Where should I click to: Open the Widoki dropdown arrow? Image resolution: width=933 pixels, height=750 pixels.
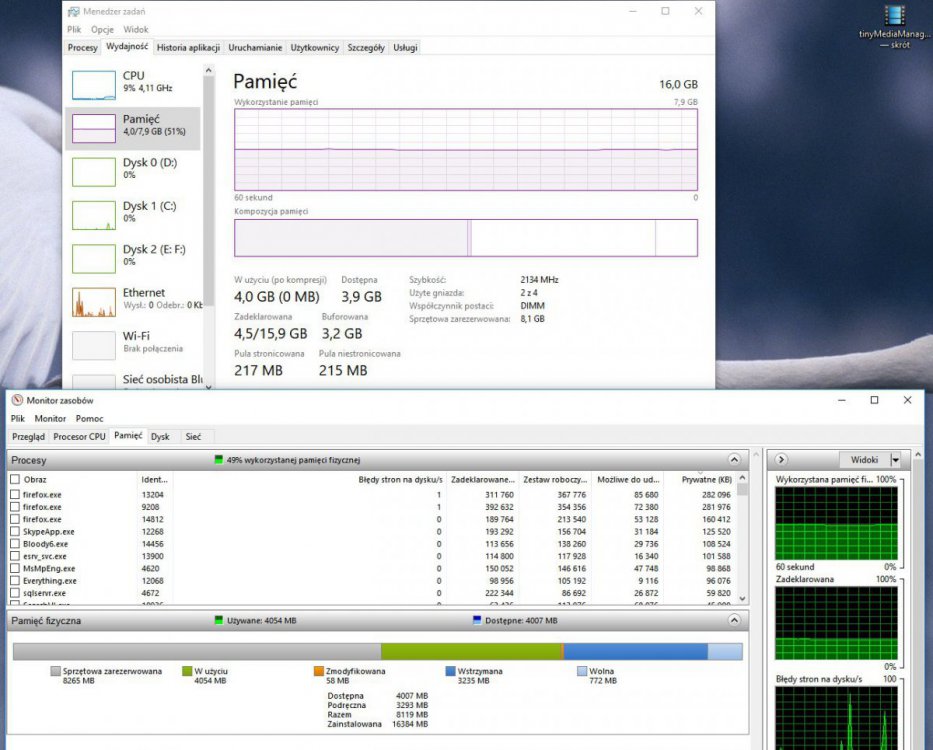point(895,460)
